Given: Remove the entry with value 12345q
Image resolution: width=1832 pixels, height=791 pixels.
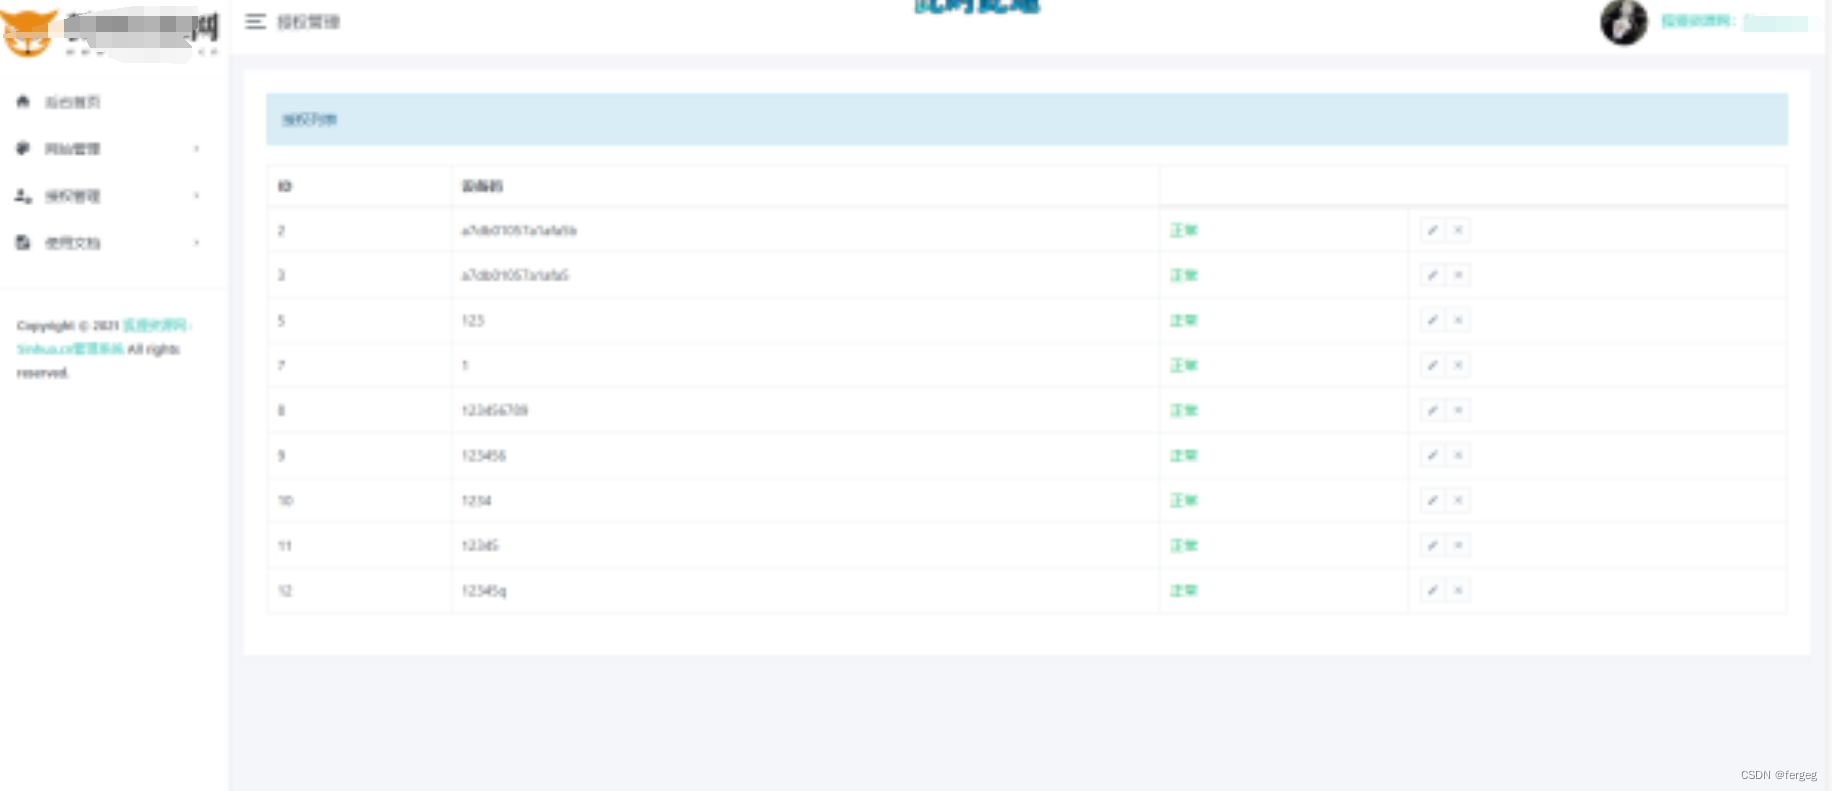Looking at the screenshot, I should point(1458,590).
